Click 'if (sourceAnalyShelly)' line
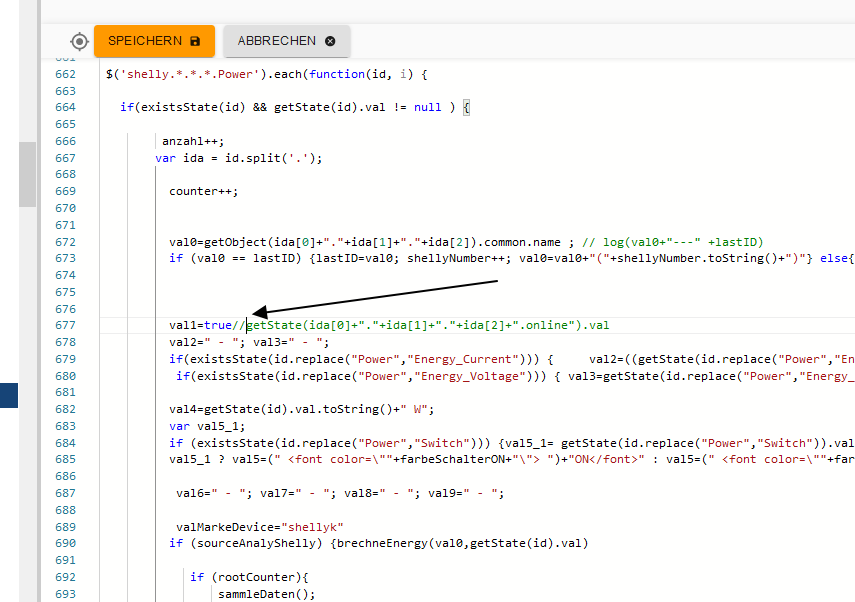The width and height of the screenshot is (855, 602). pyautogui.click(x=378, y=544)
